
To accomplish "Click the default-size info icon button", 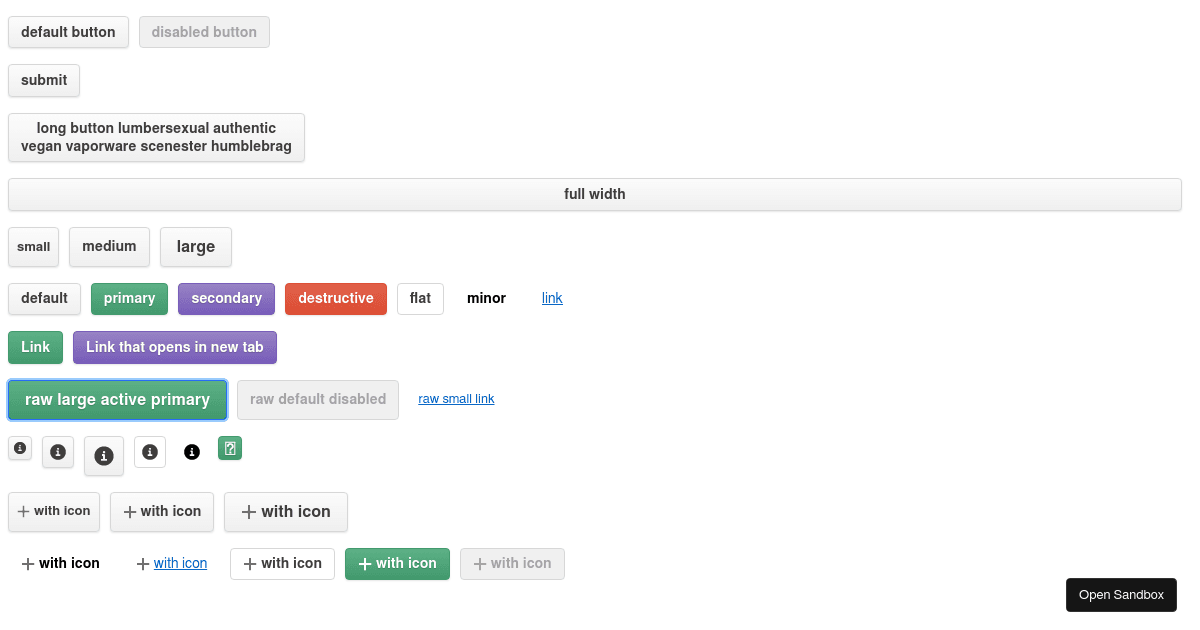I will 57,452.
